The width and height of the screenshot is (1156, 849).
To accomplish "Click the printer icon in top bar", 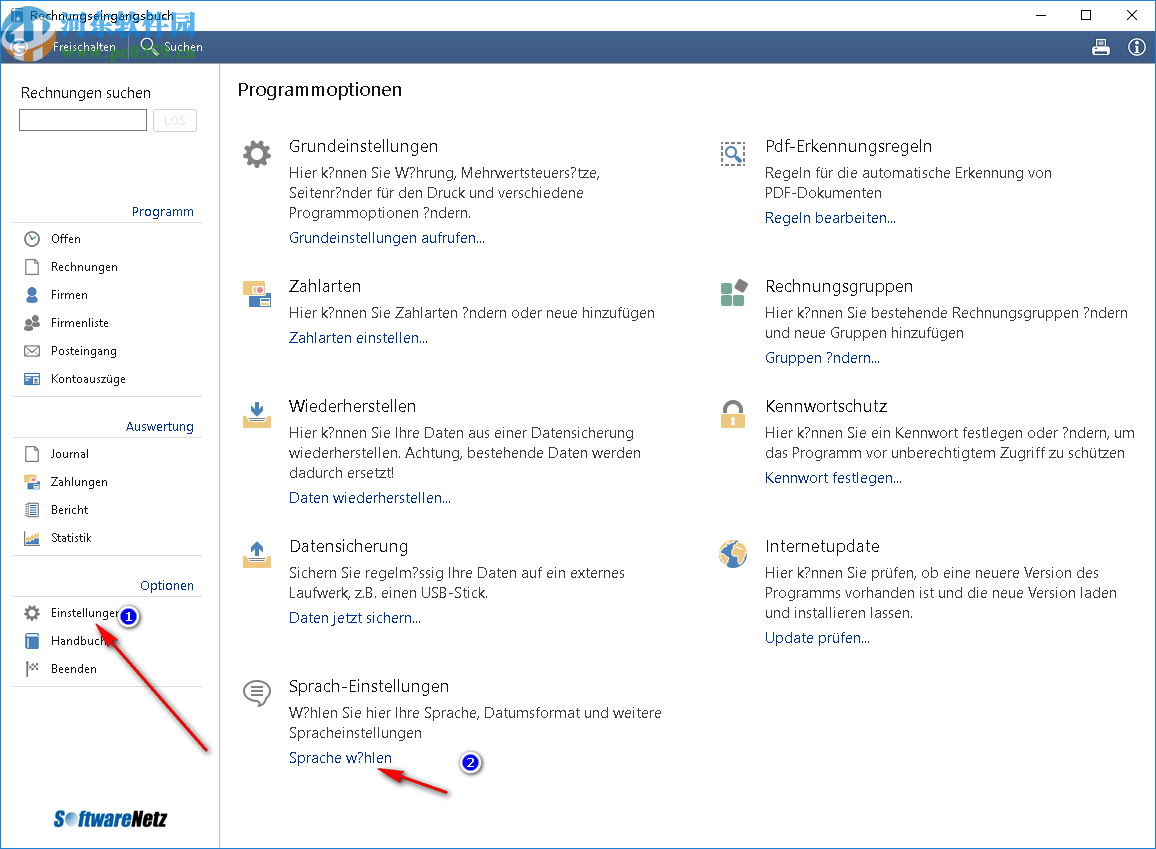I will point(1101,47).
